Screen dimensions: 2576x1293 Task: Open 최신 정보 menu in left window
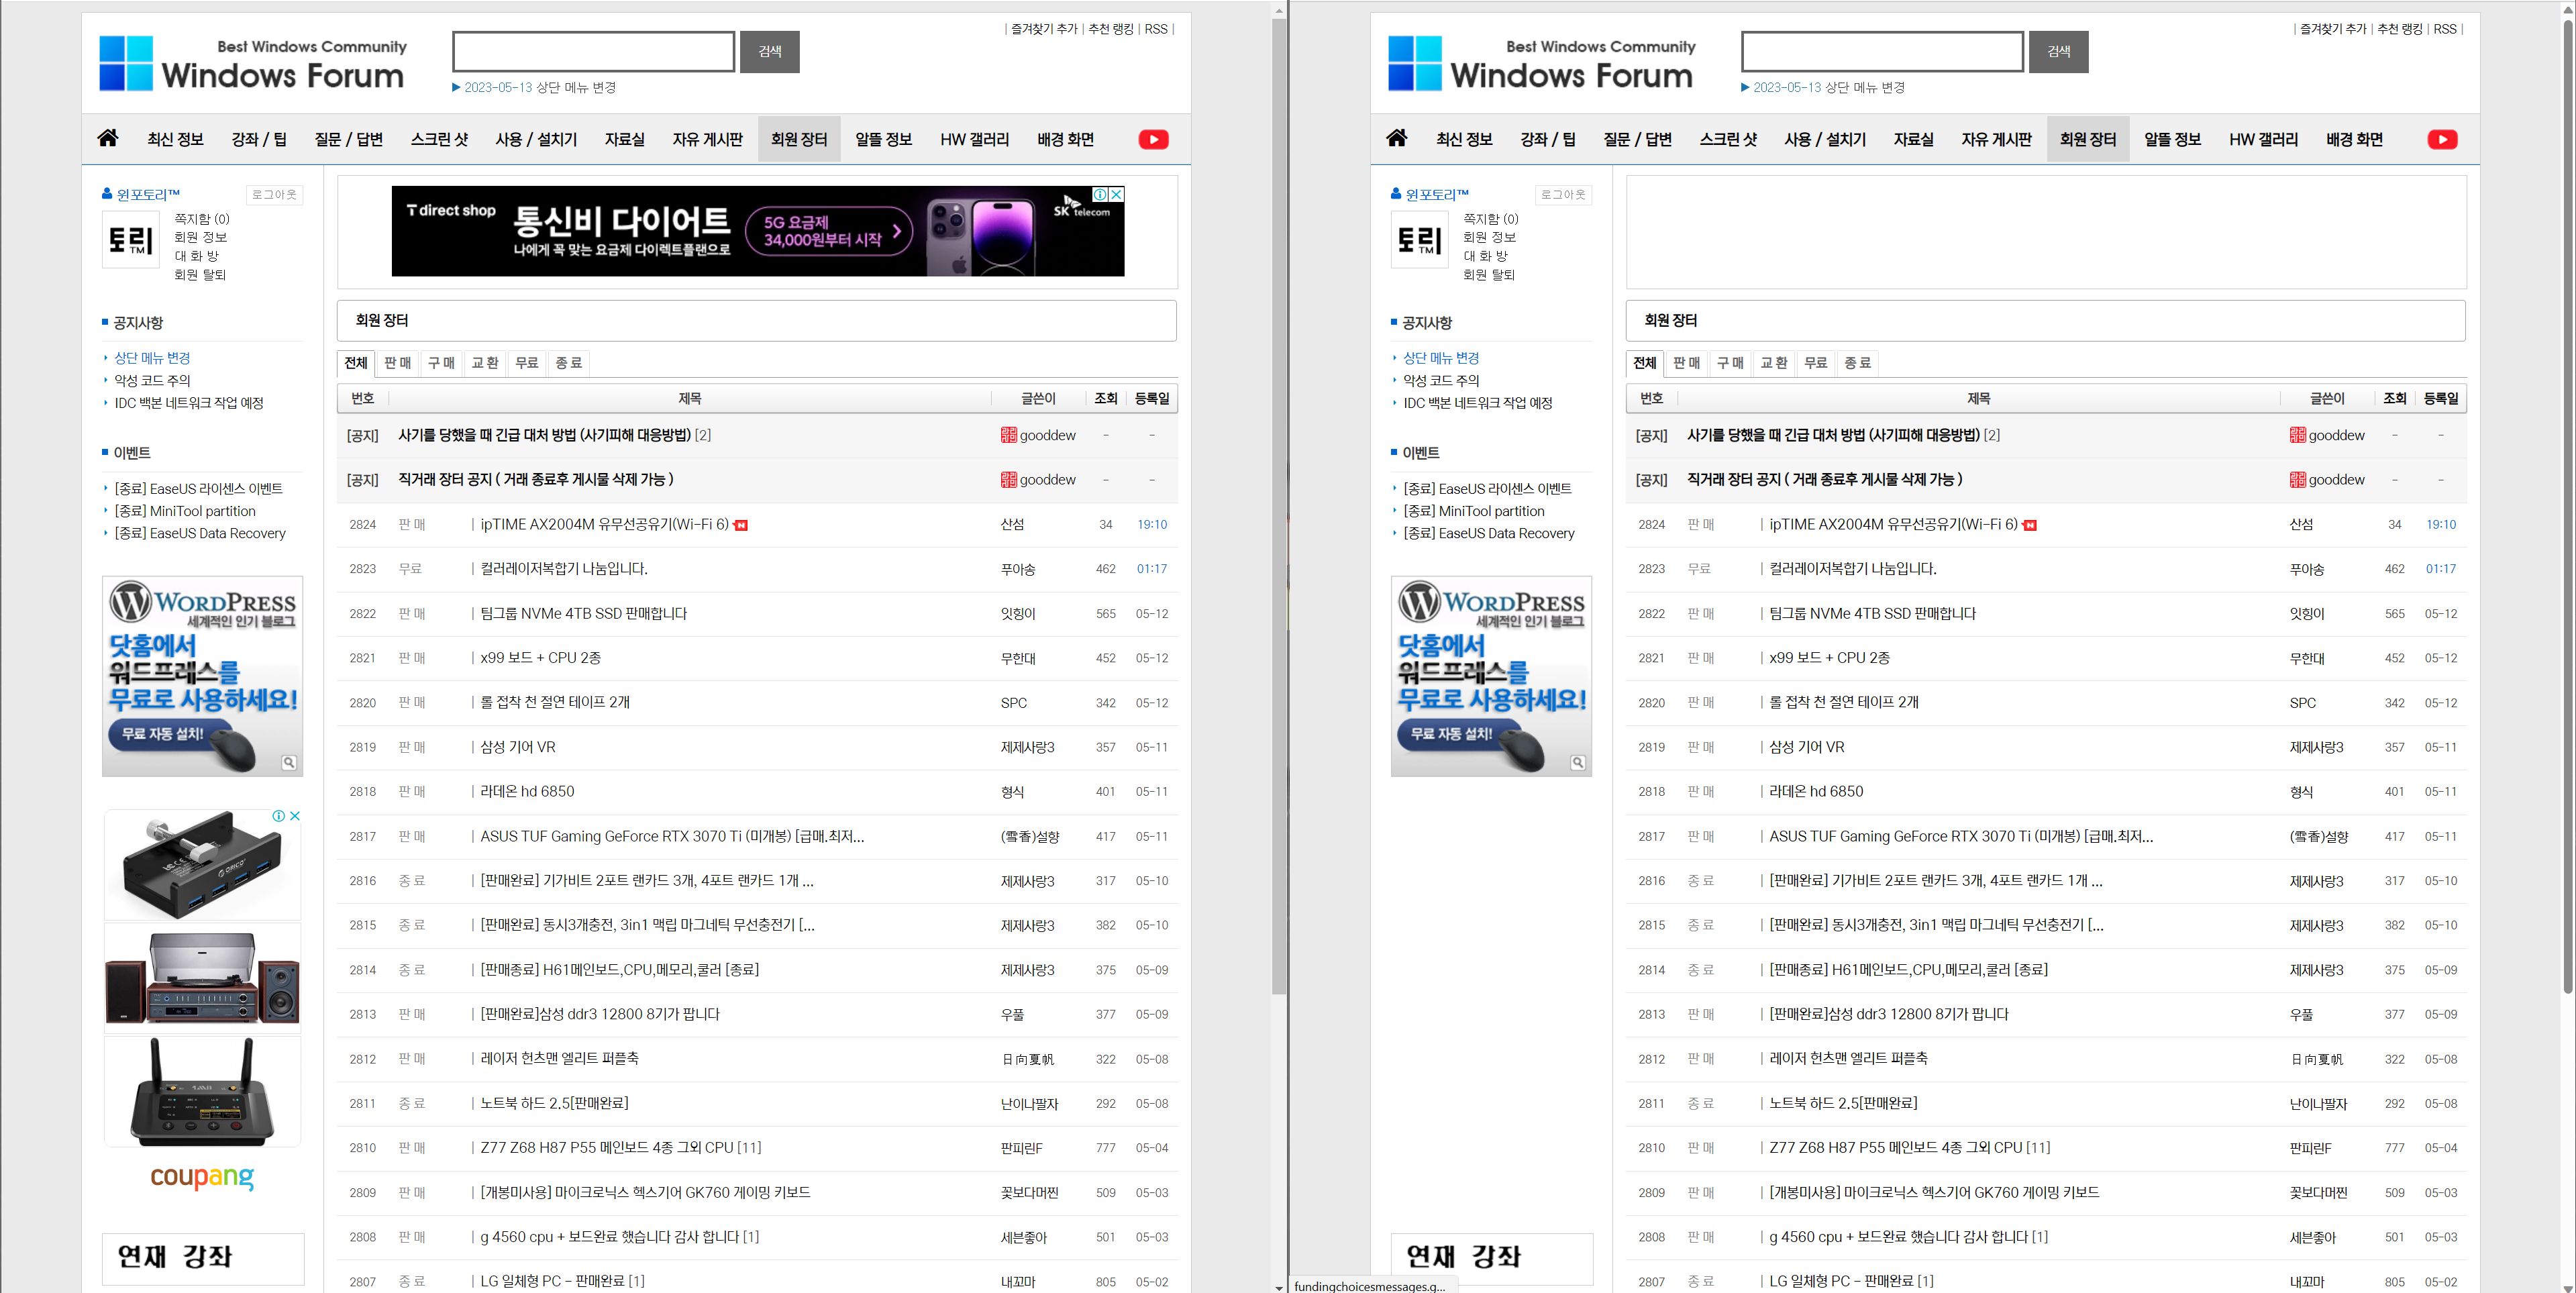tap(175, 139)
